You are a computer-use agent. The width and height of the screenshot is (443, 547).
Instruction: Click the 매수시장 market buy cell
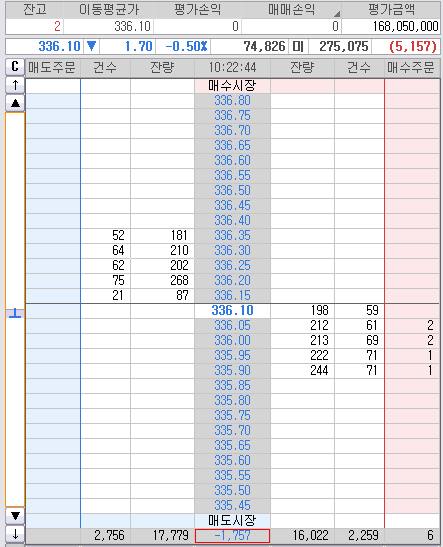point(232,85)
